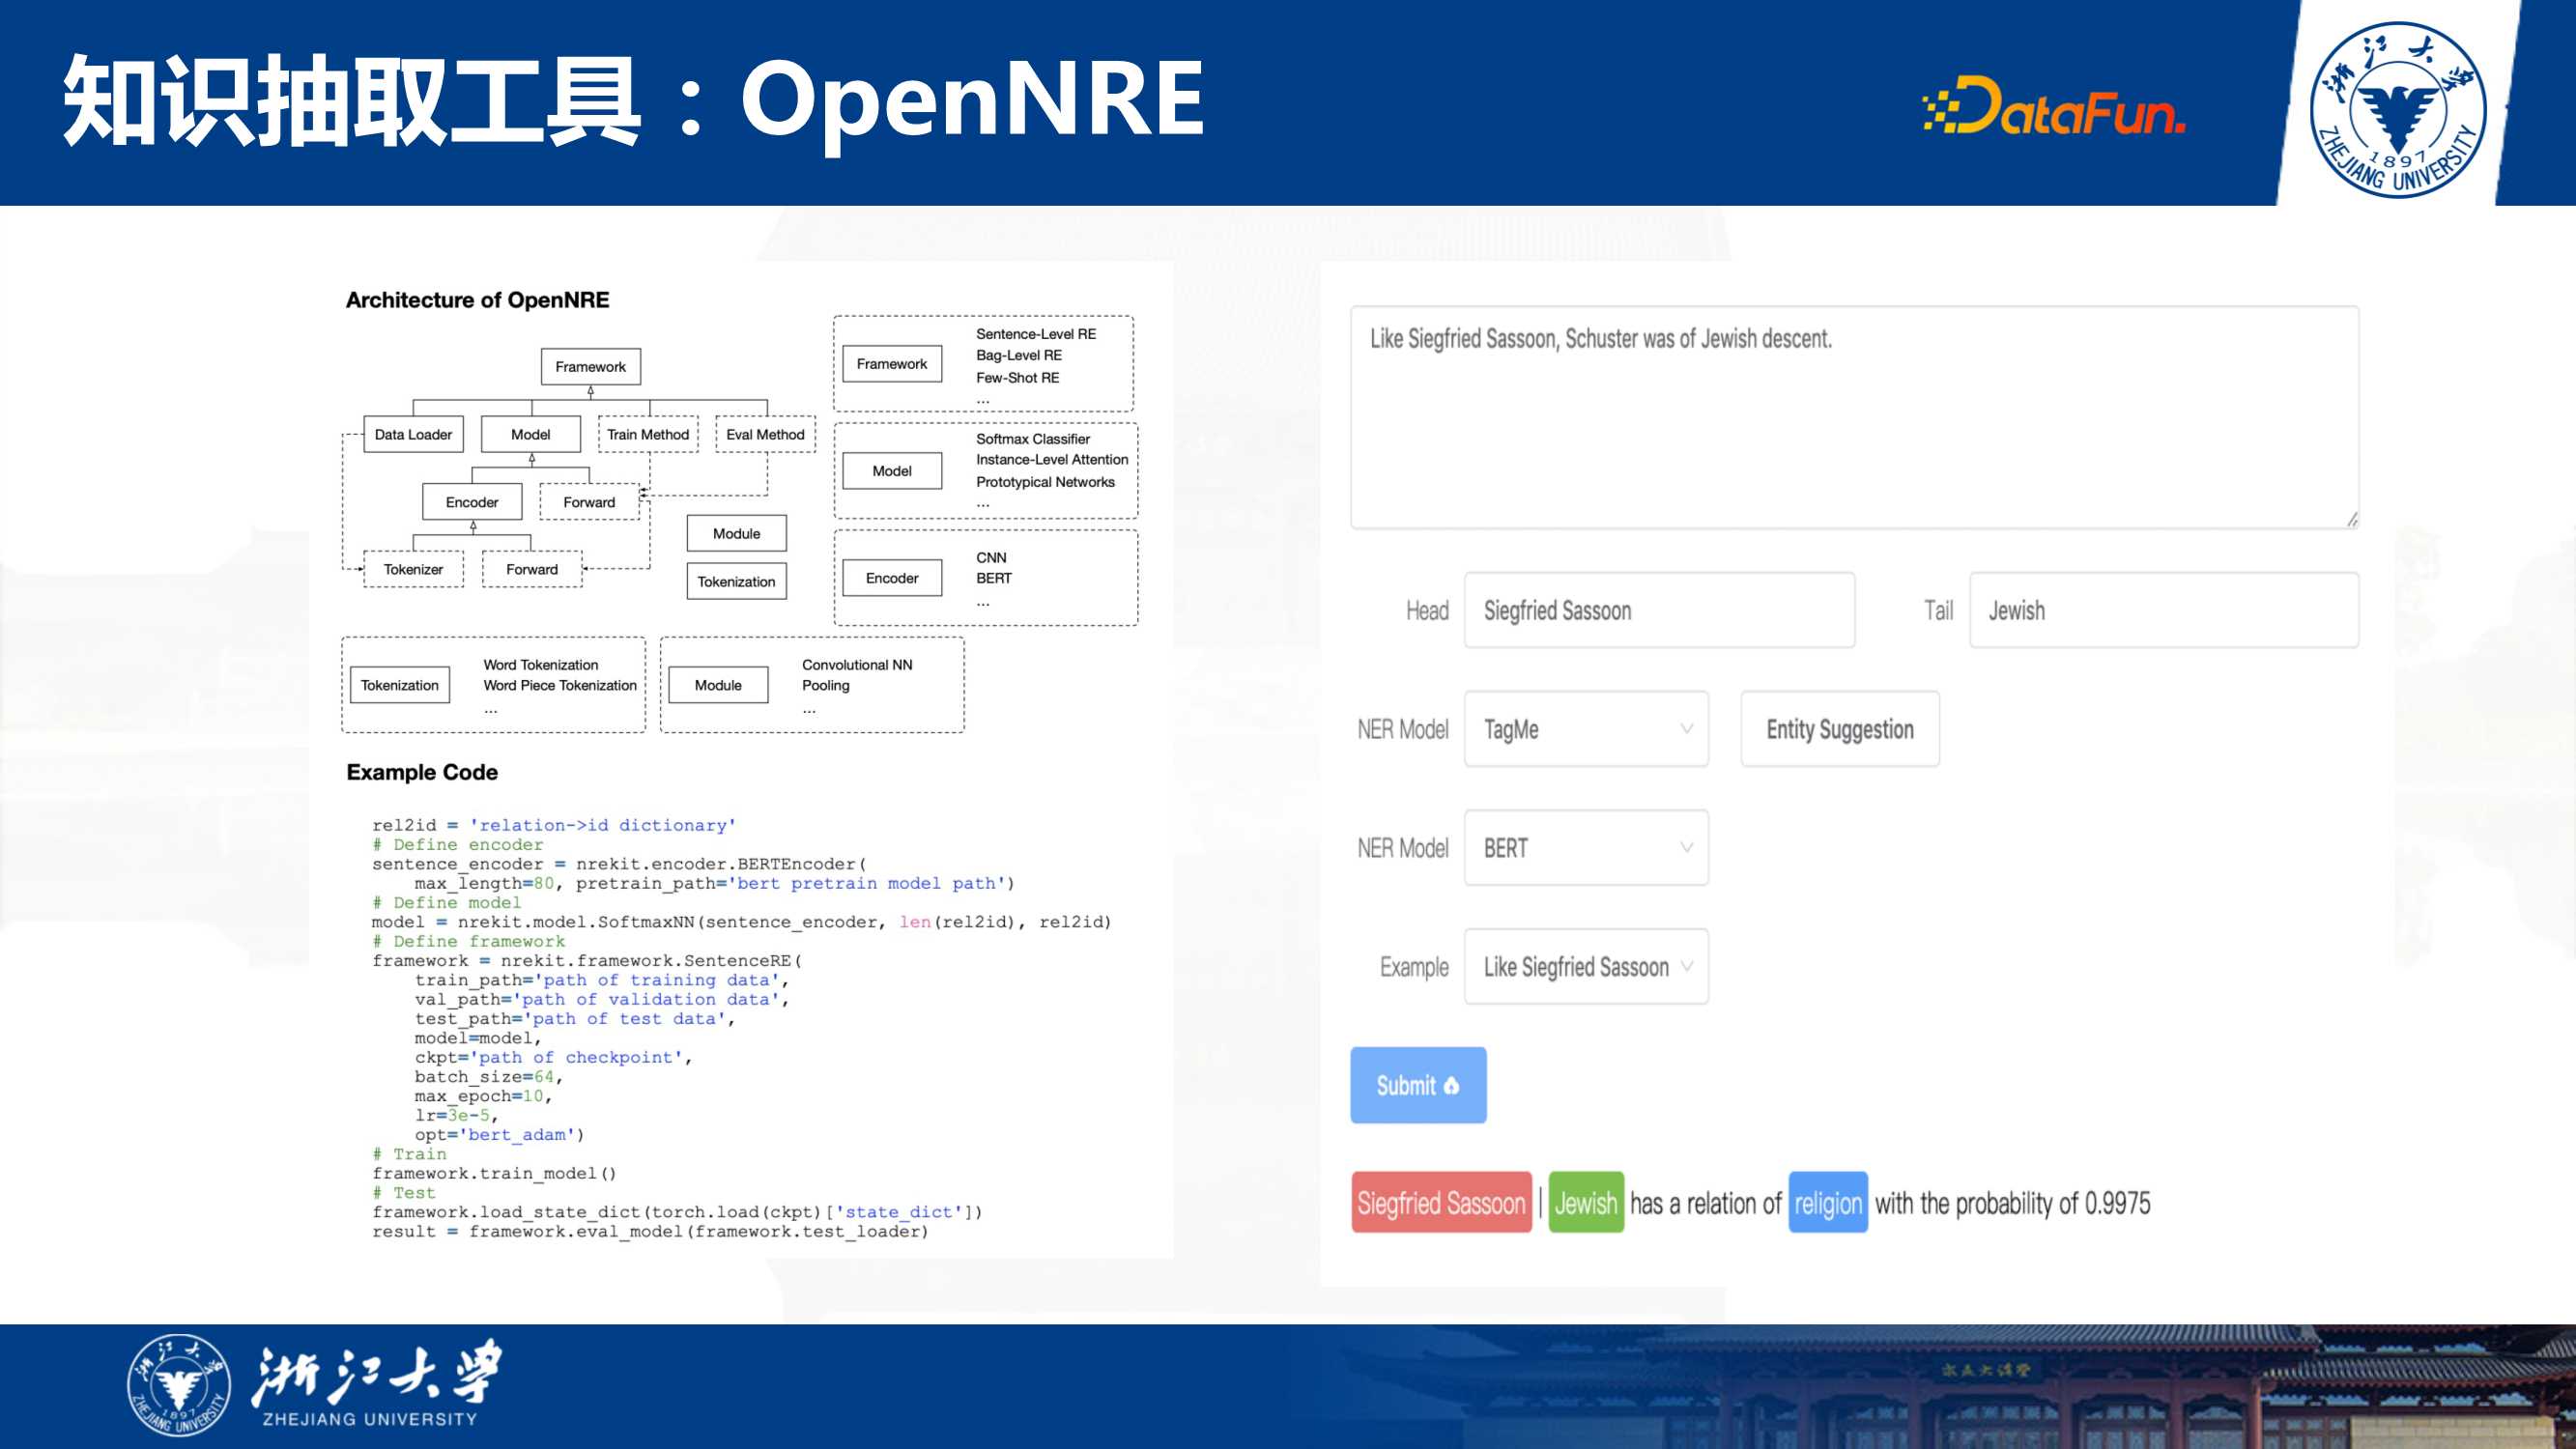Click the 'ZHEJIANG UNIVERSITY' footer text

(x=370, y=1419)
